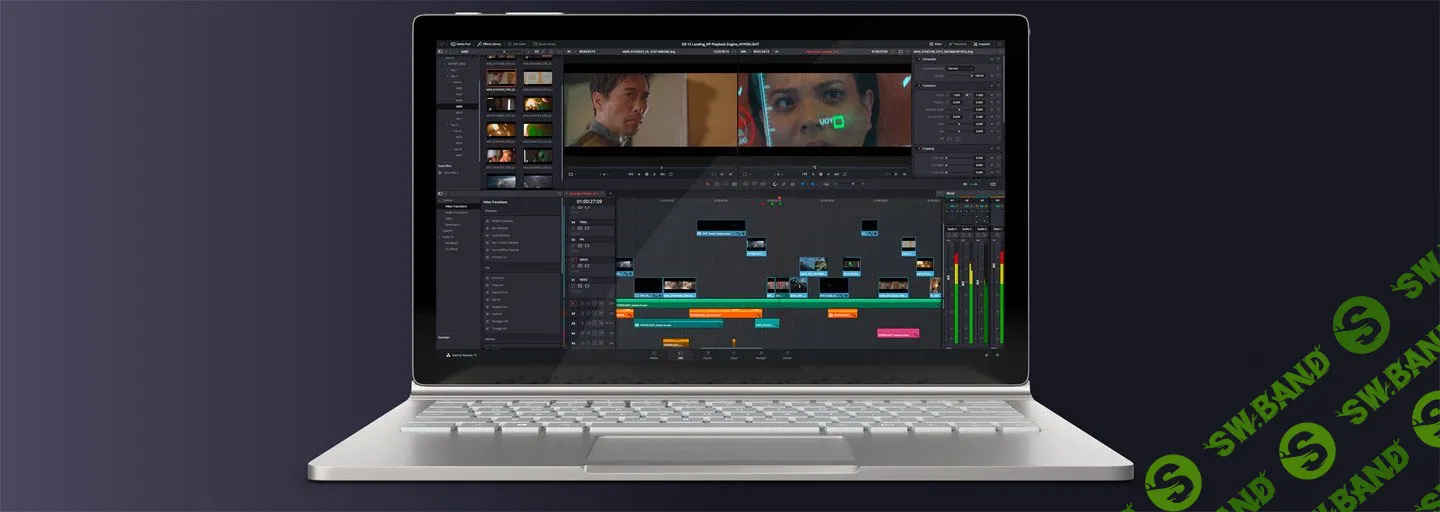Screen dimensions: 1440x512
Task: Switch to the Deliver page
Action: [x=787, y=355]
